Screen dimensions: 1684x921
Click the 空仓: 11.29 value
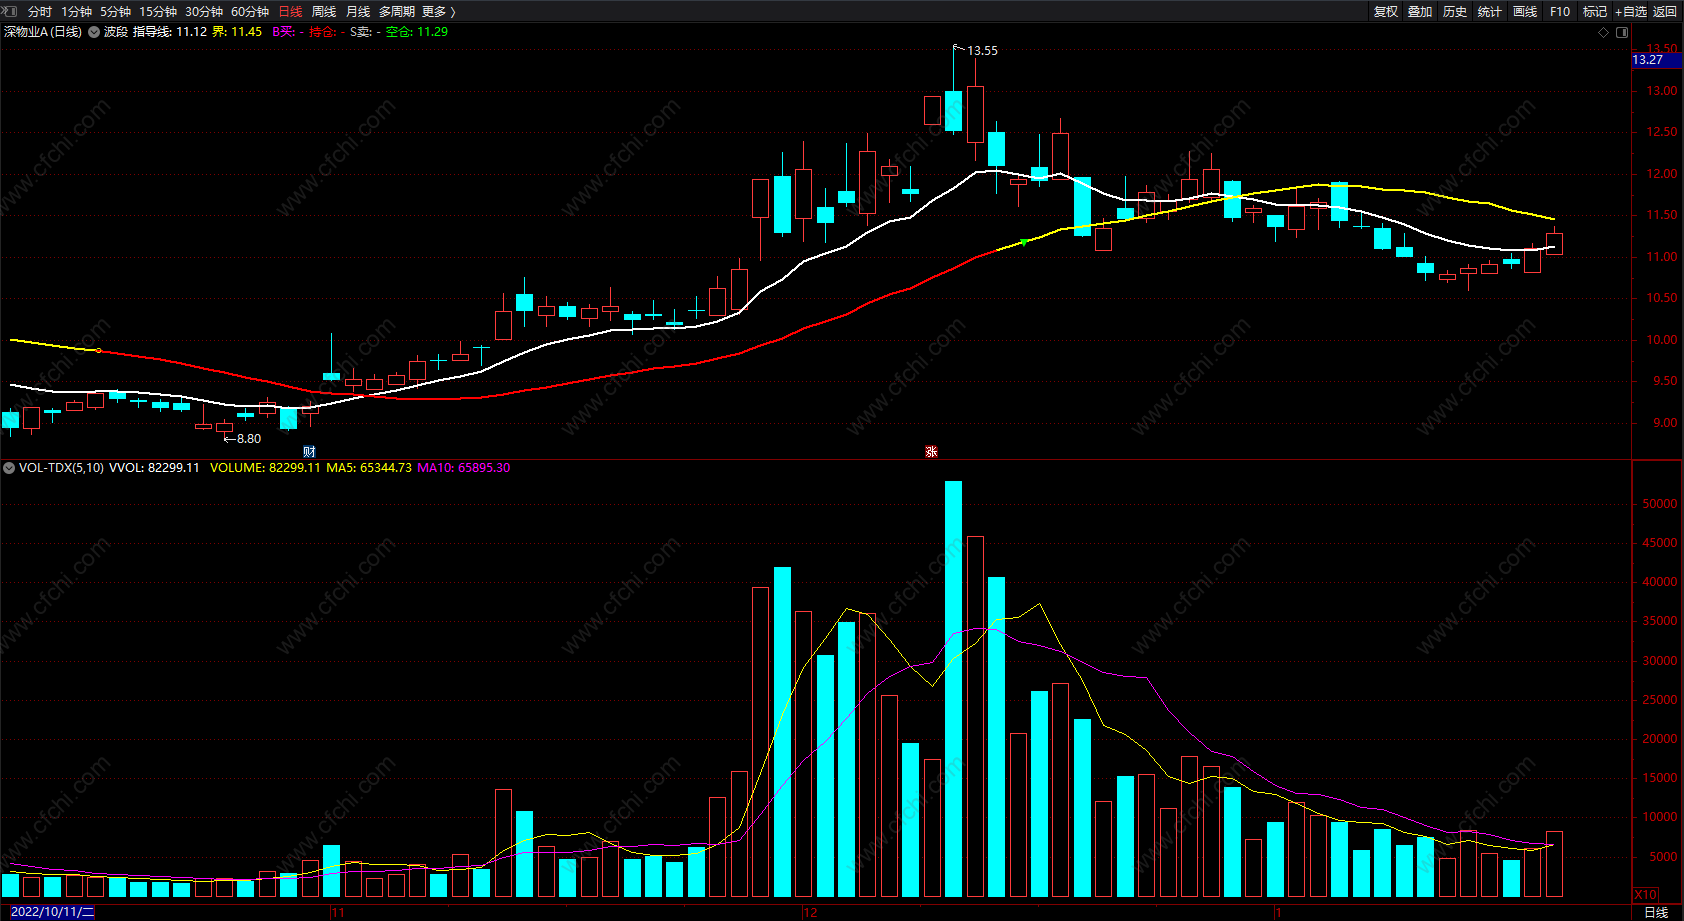click(x=417, y=32)
